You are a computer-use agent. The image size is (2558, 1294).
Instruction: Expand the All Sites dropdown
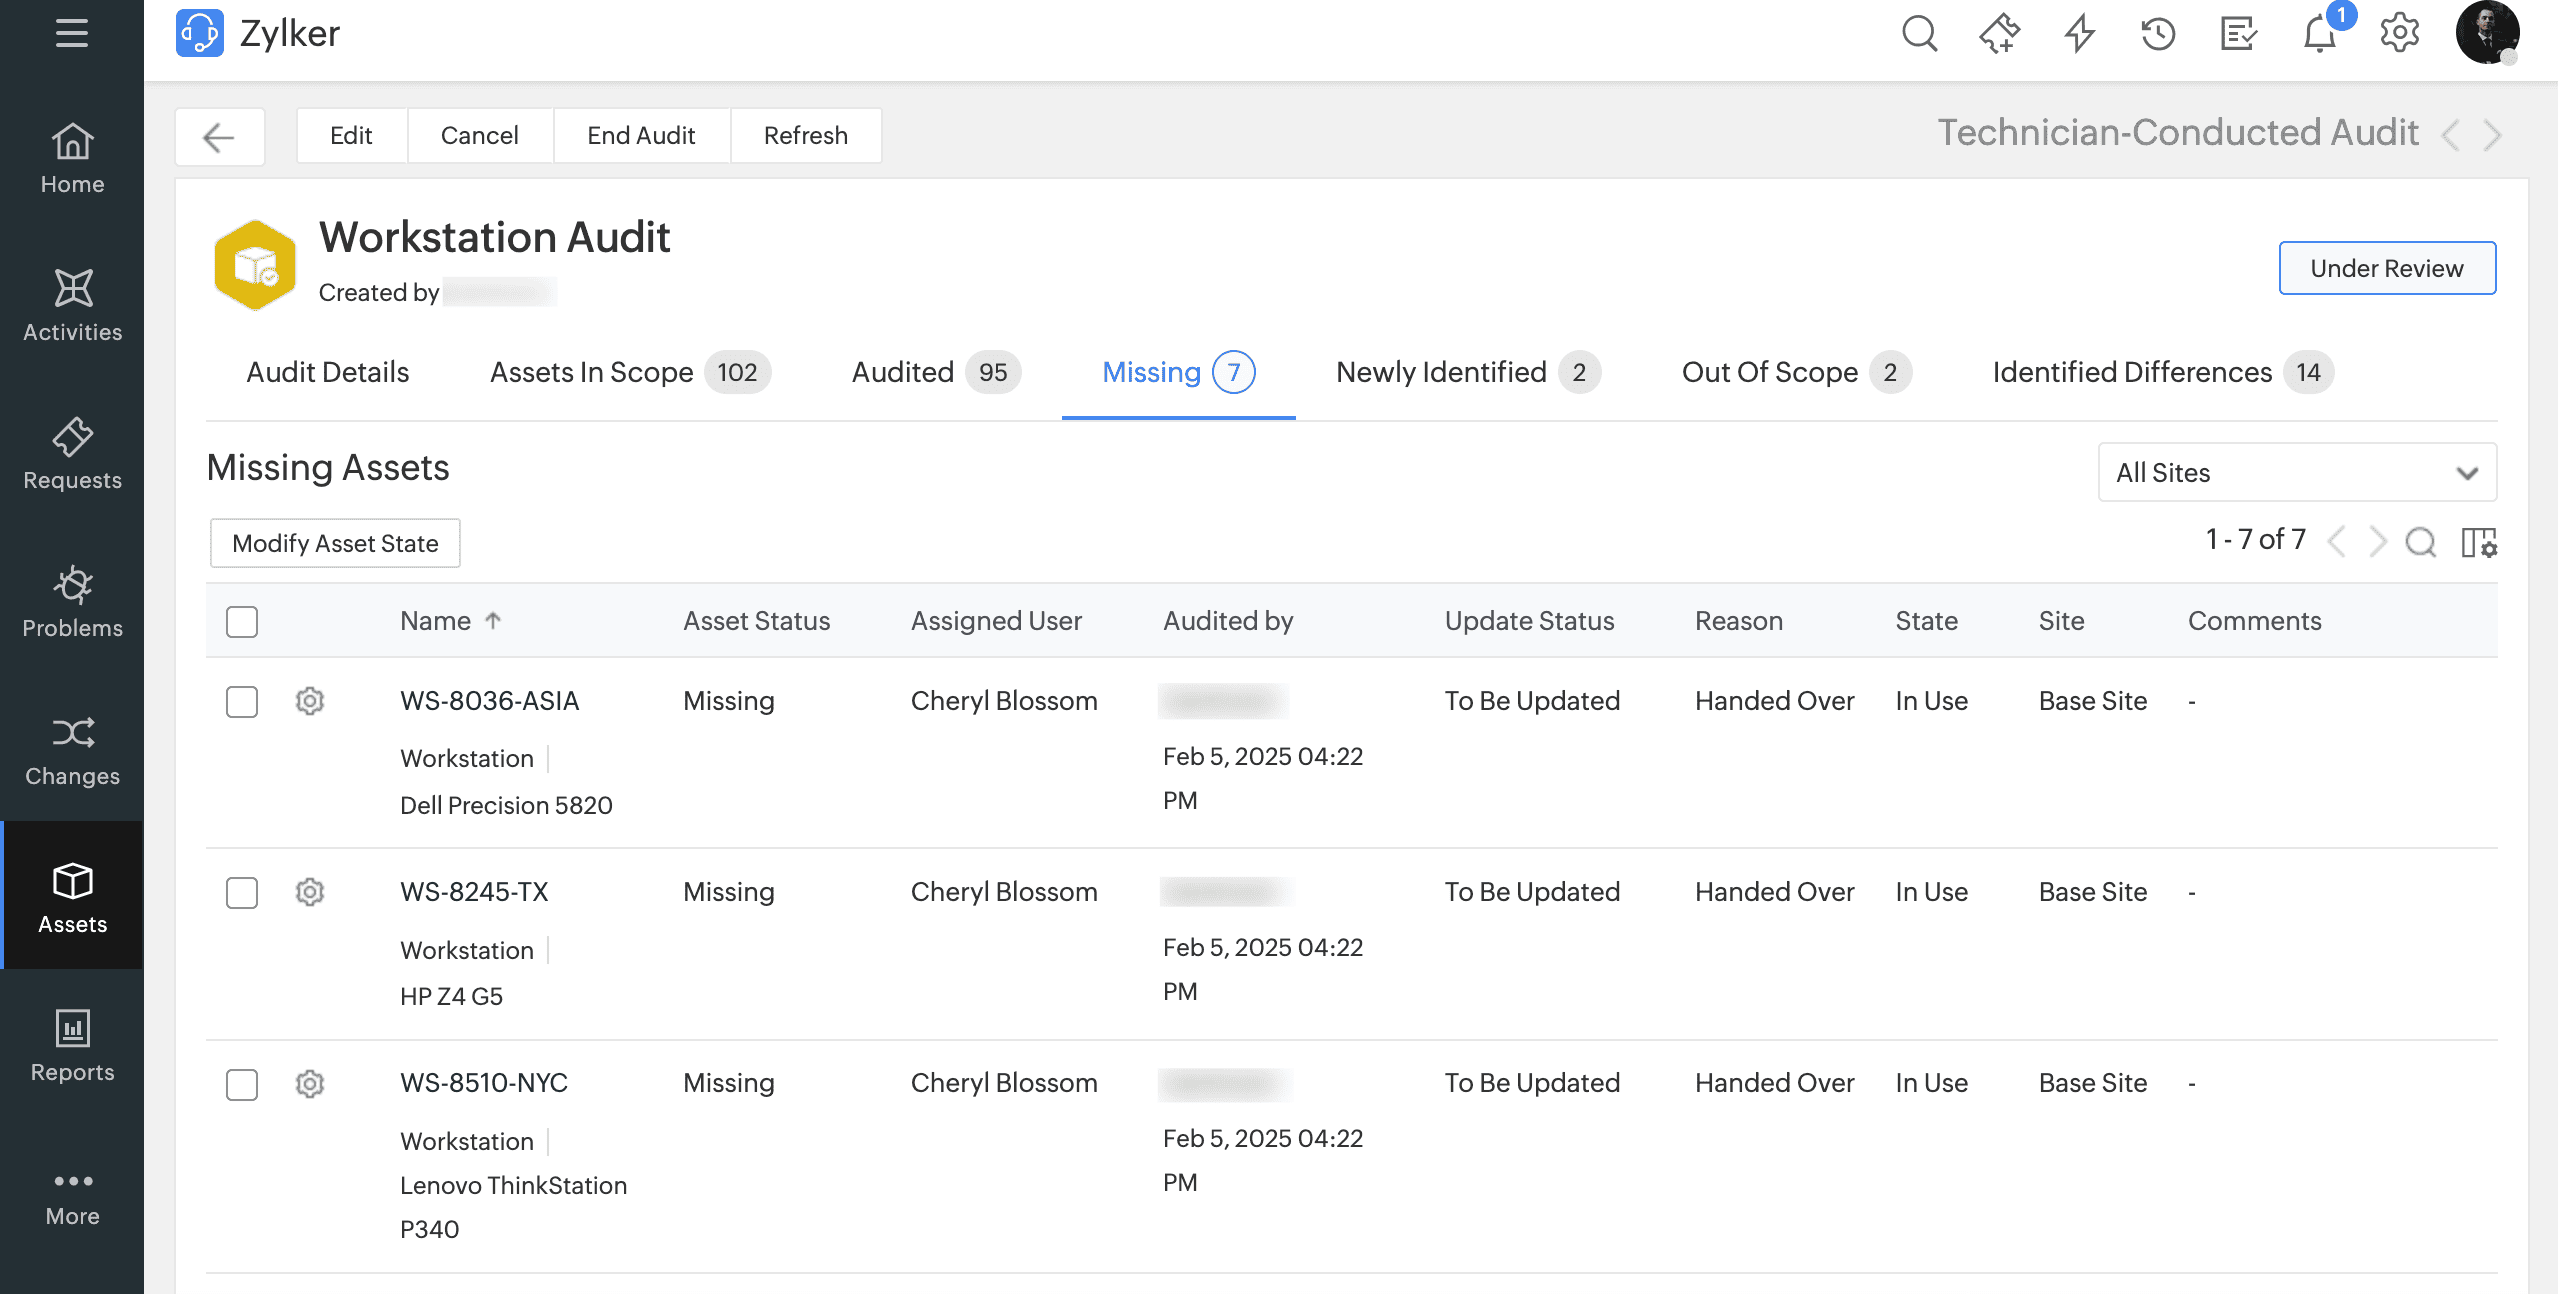click(2296, 472)
